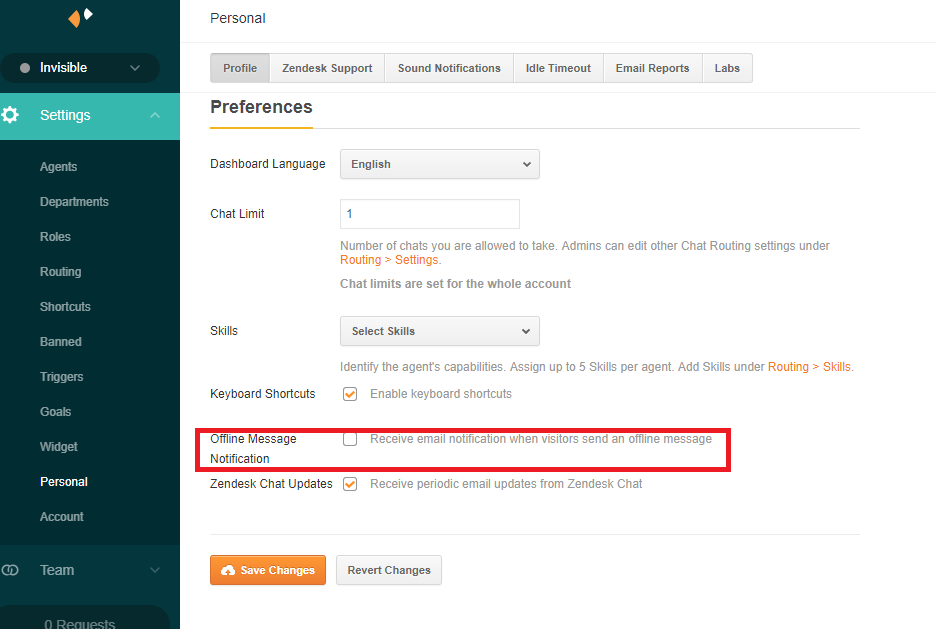Click the Revert Changes button
Image resolution: width=936 pixels, height=629 pixels.
click(388, 570)
